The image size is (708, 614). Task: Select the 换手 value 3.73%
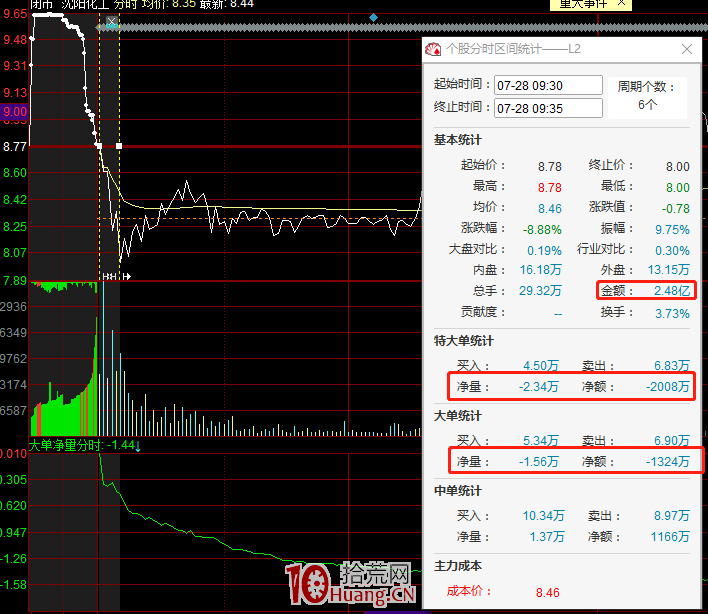[x=672, y=313]
